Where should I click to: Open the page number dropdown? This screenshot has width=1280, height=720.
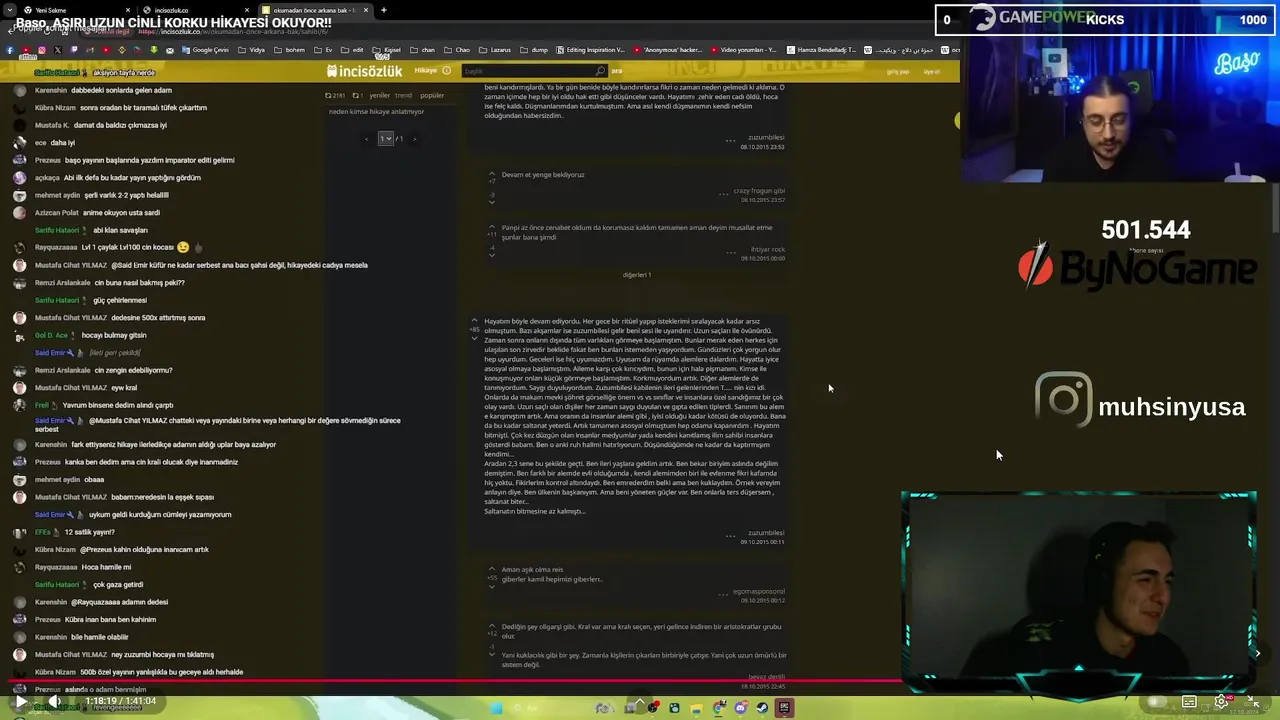pos(385,138)
